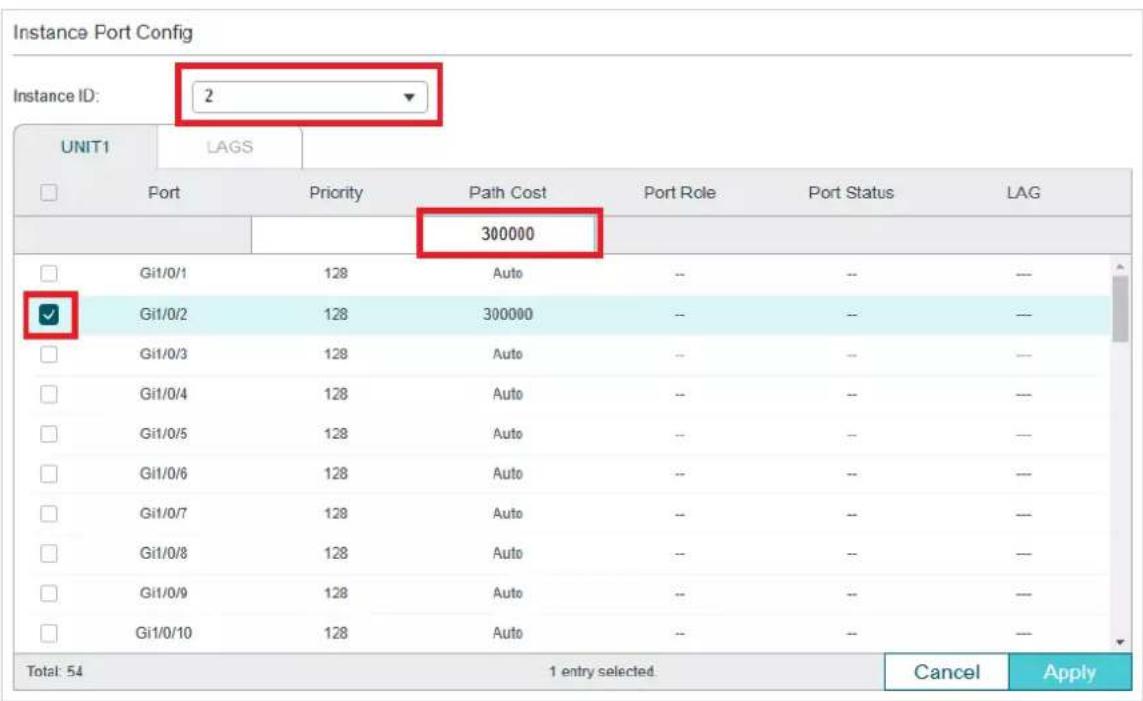Check the Gi1/0/8 row checkbox

(49, 553)
